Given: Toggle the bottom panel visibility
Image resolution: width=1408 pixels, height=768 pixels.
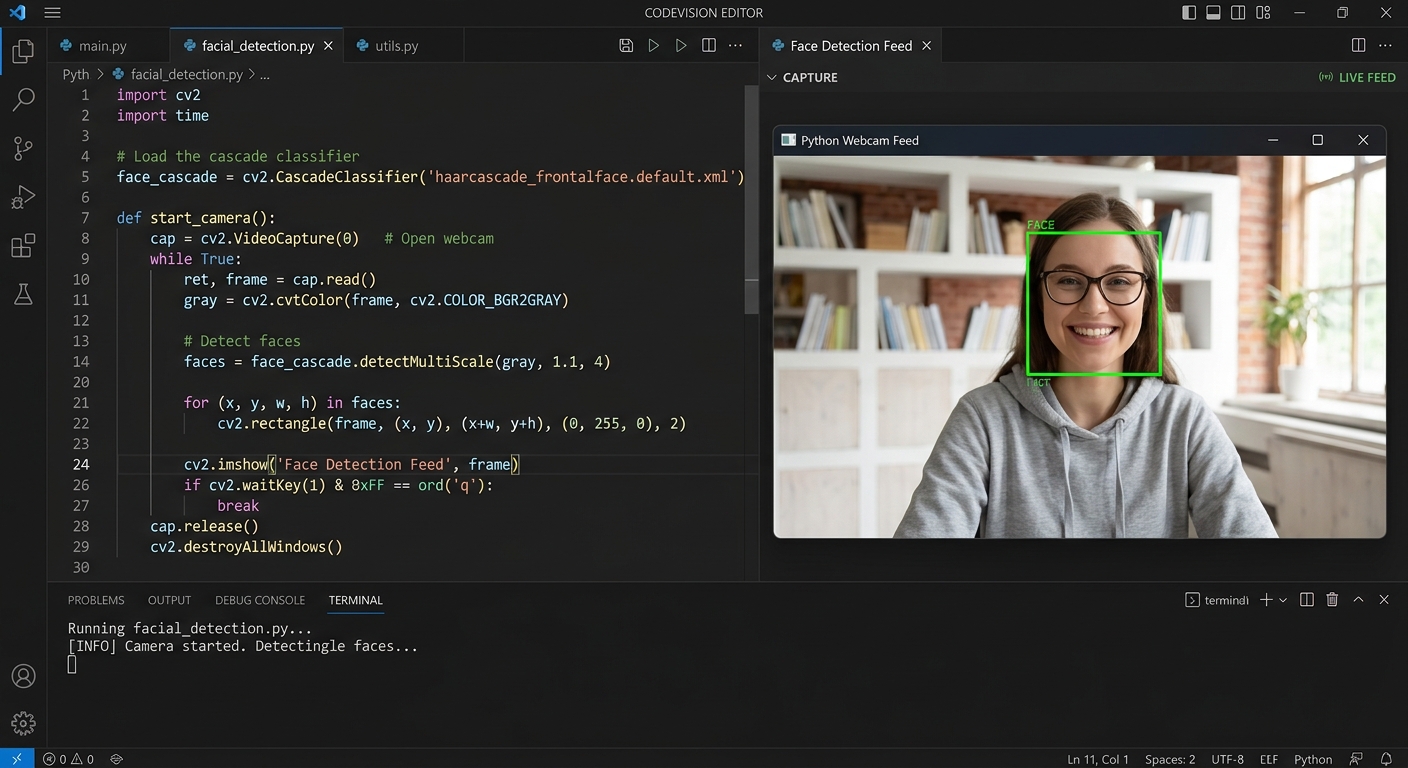Looking at the screenshot, I should [1212, 12].
